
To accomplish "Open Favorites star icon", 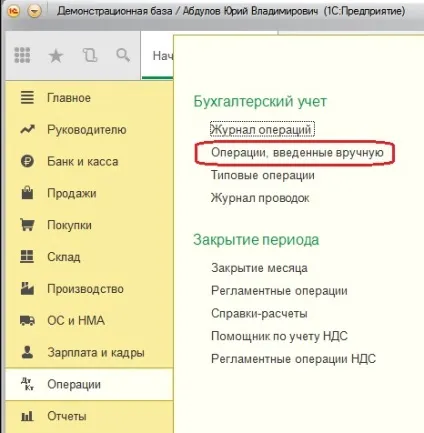I will click(56, 56).
